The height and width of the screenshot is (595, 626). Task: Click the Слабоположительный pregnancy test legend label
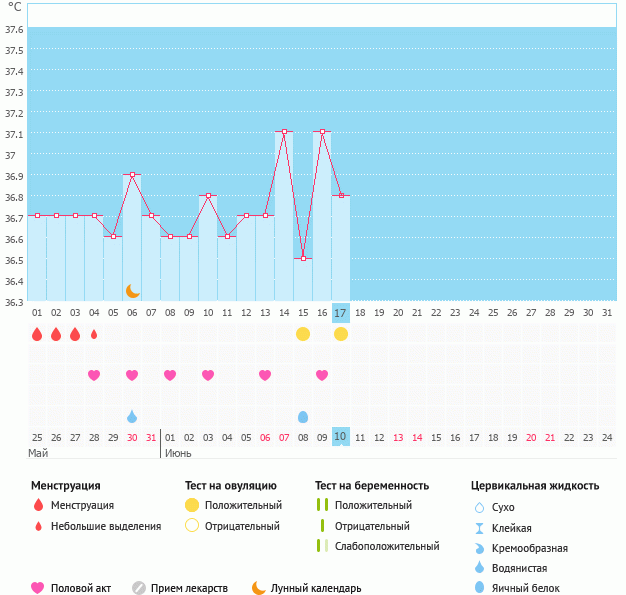pyautogui.click(x=387, y=546)
